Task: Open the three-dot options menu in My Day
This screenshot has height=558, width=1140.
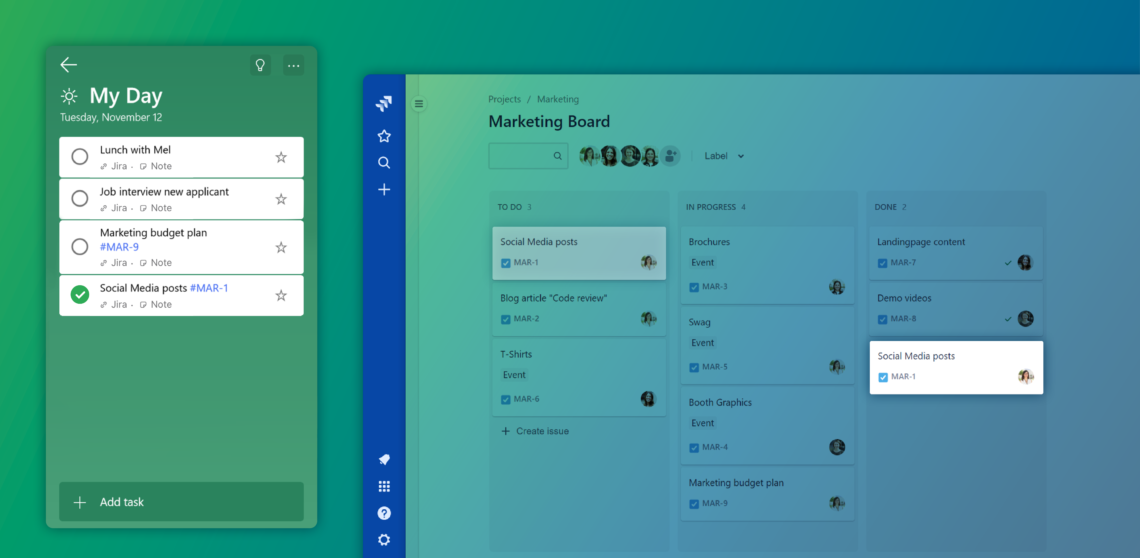Action: [294, 65]
